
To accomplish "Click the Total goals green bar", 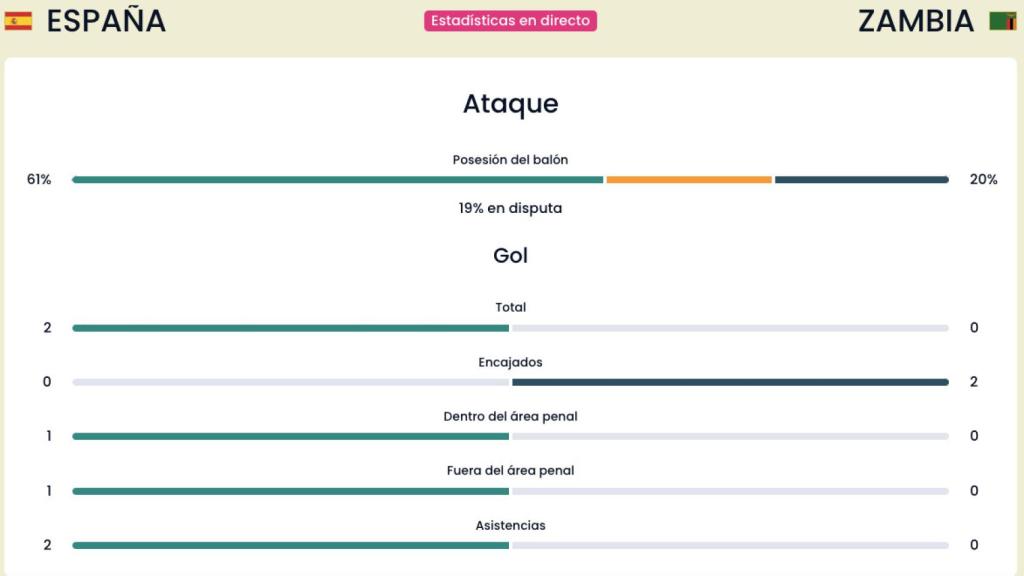I will pos(291,328).
